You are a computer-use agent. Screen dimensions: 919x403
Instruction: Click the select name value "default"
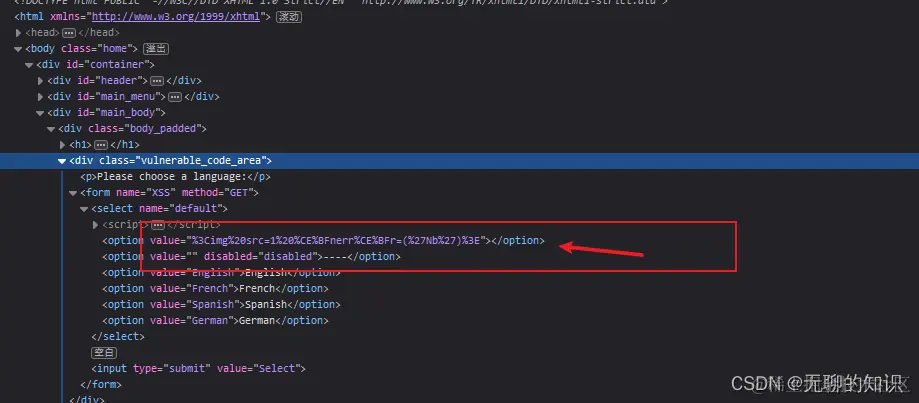(196, 208)
